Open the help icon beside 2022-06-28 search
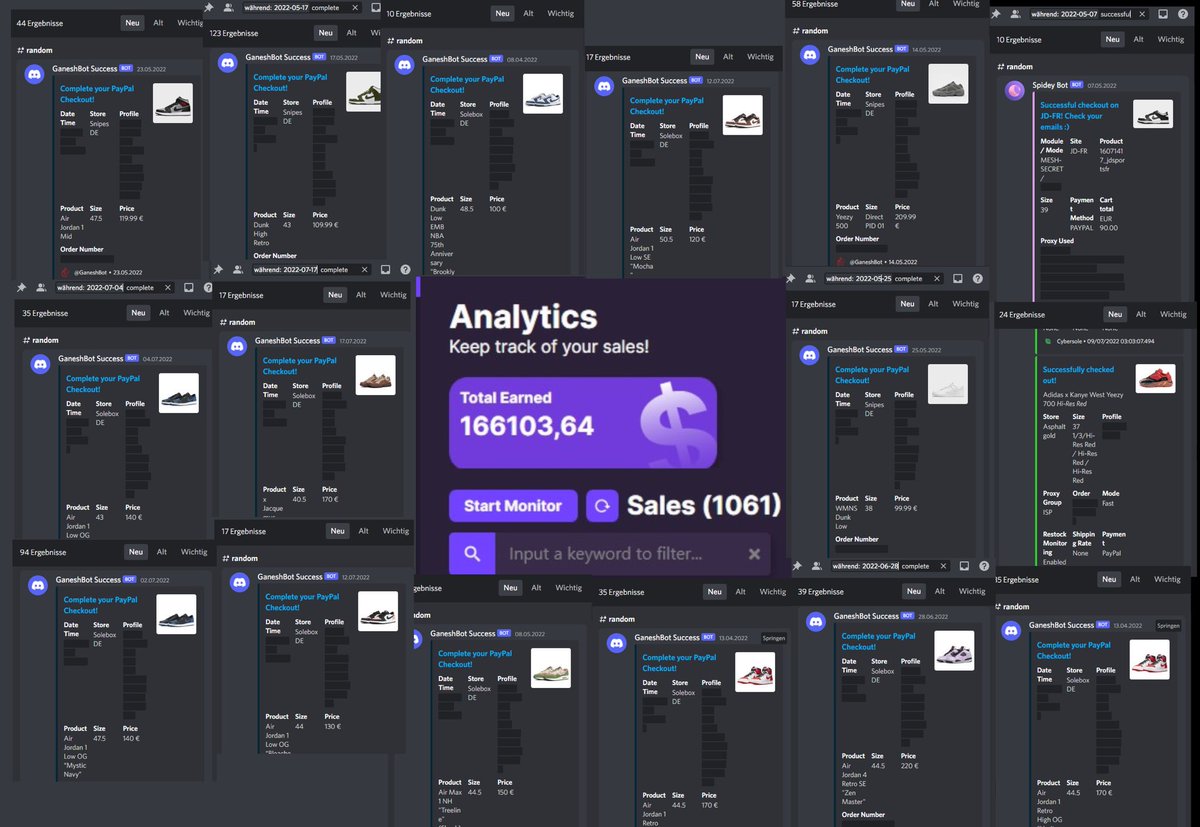The height and width of the screenshot is (827, 1200). pyautogui.click(x=984, y=566)
